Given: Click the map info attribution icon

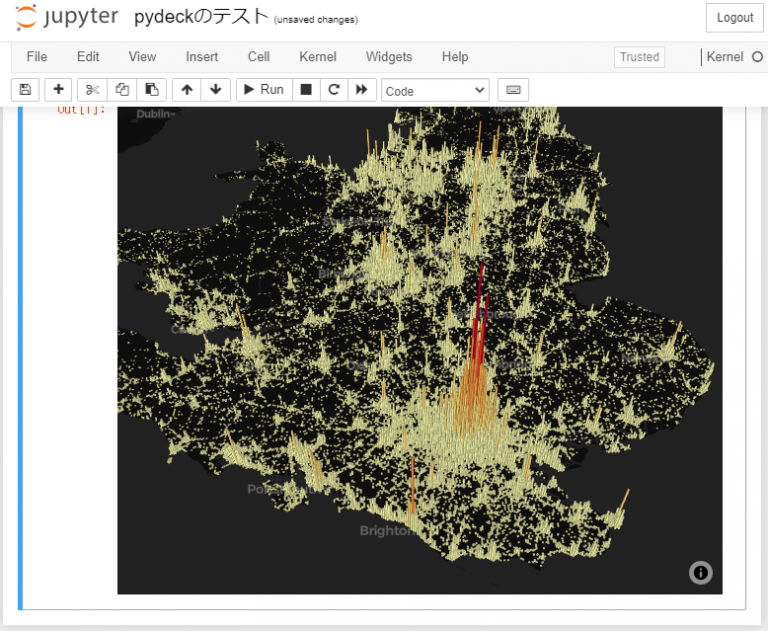Looking at the screenshot, I should click(x=700, y=572).
